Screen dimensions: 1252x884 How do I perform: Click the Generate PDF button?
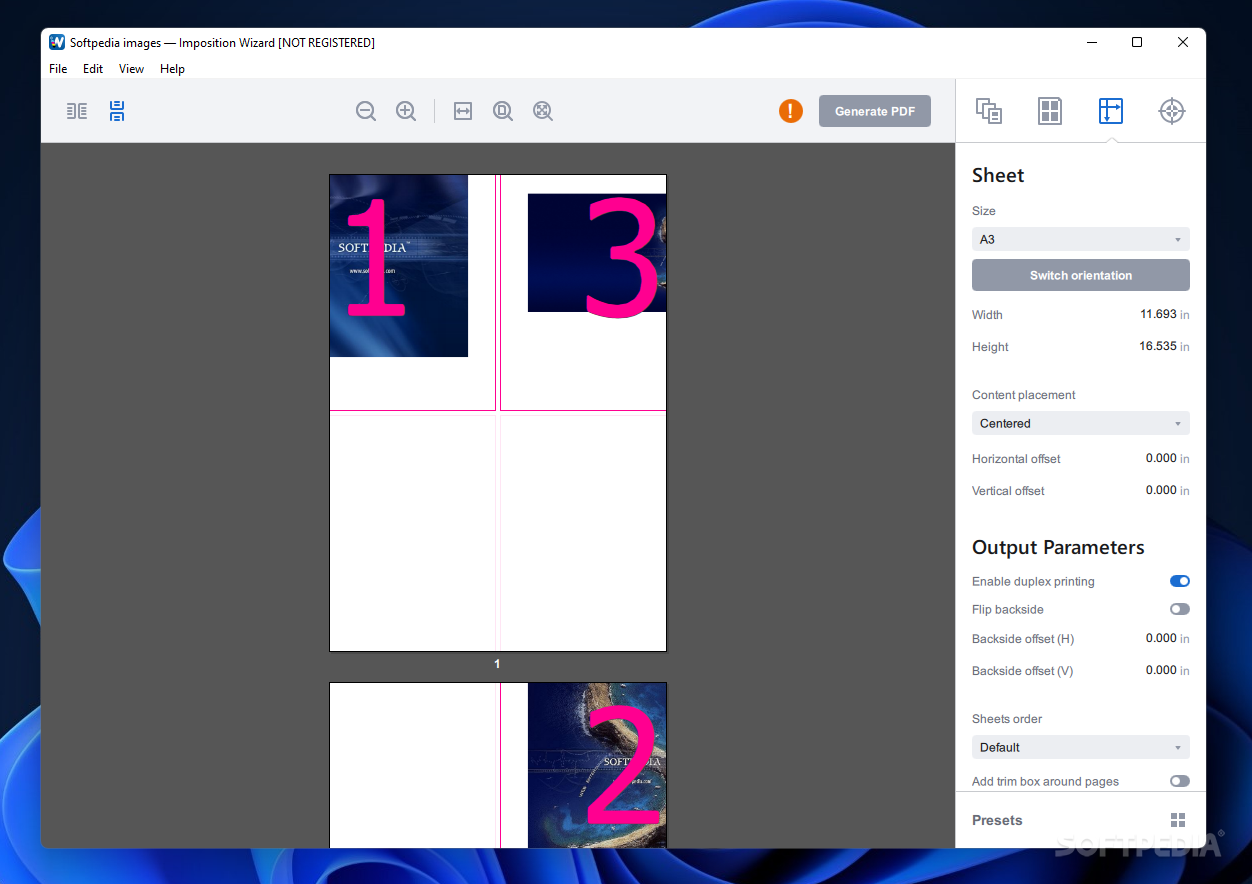pyautogui.click(x=875, y=111)
